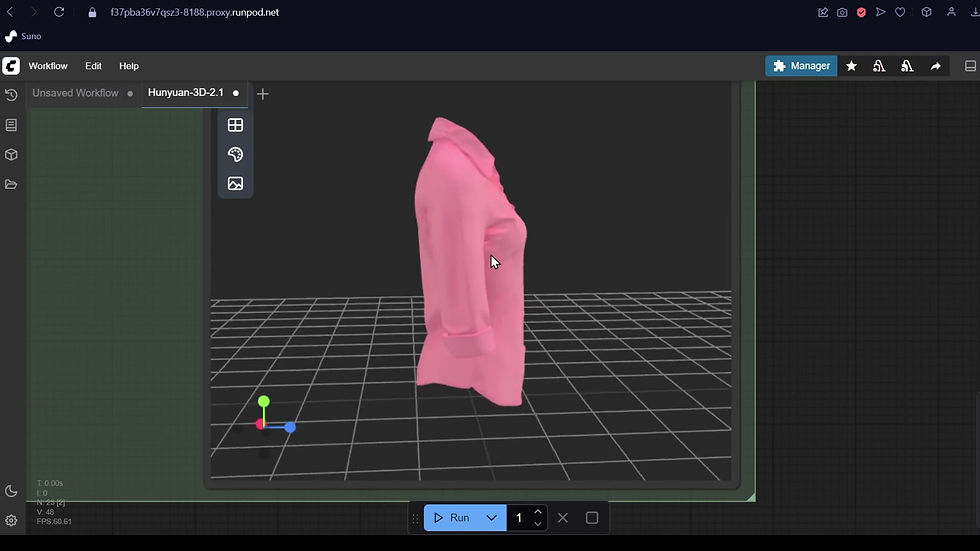Click the address bar URL
Image resolution: width=980 pixels, height=551 pixels.
click(x=194, y=12)
